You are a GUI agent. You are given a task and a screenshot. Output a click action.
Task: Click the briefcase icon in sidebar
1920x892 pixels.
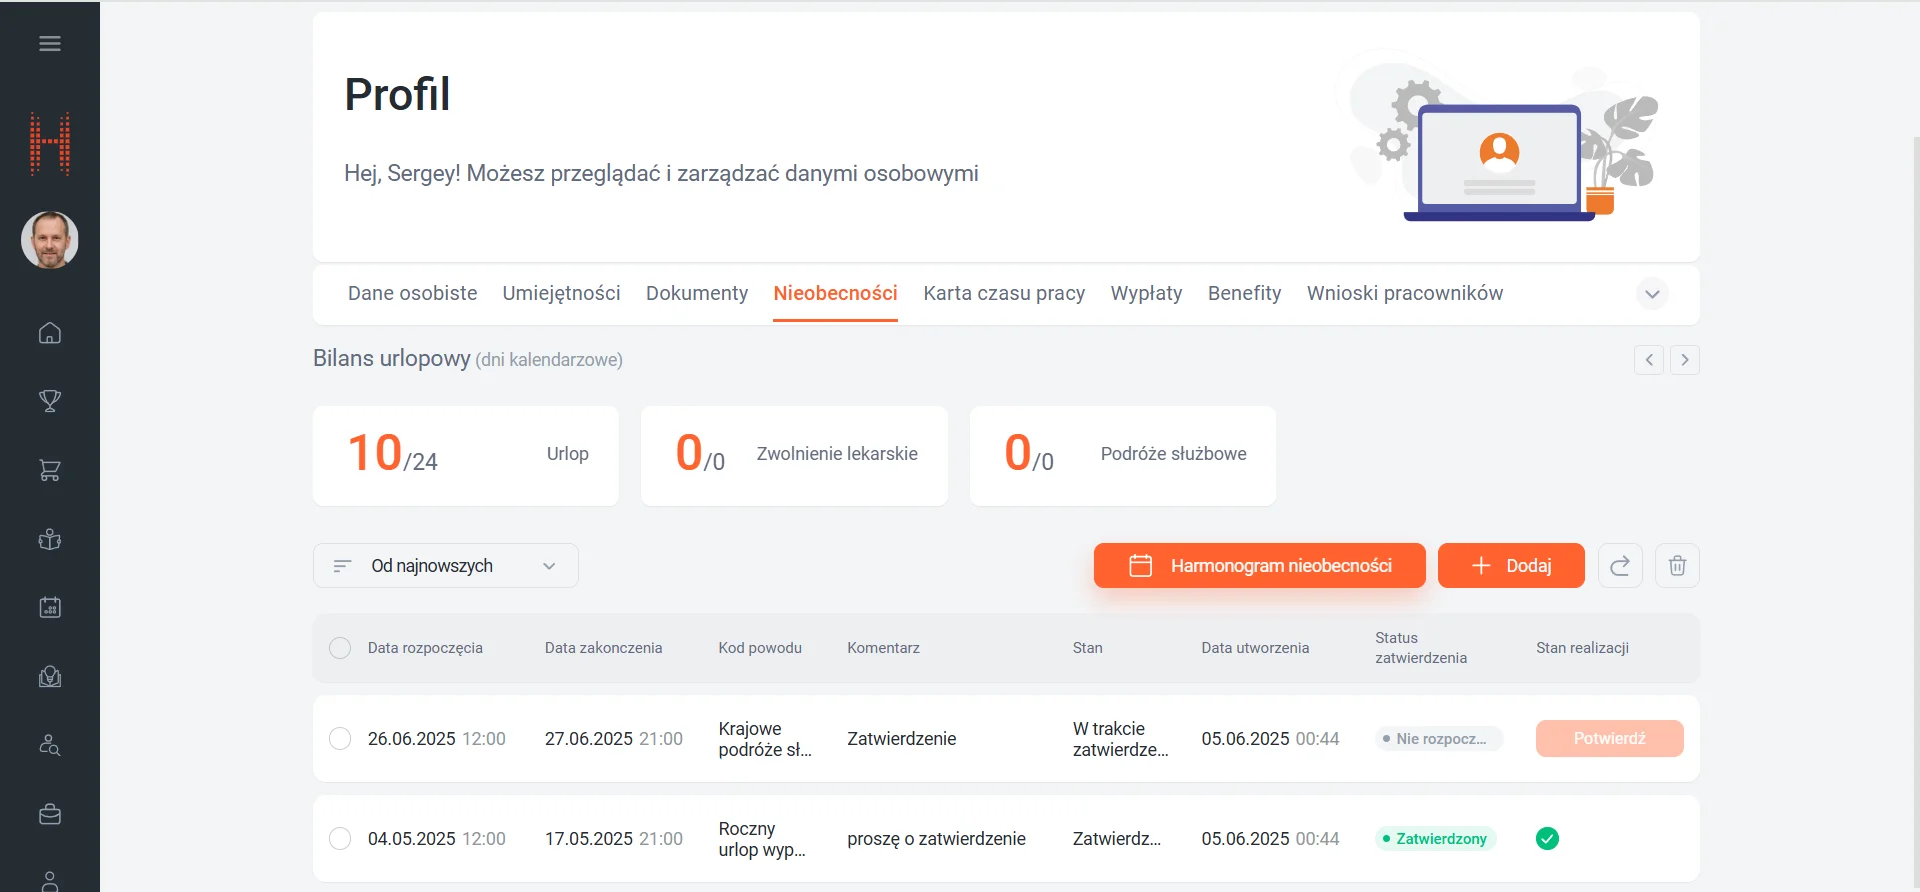click(50, 815)
